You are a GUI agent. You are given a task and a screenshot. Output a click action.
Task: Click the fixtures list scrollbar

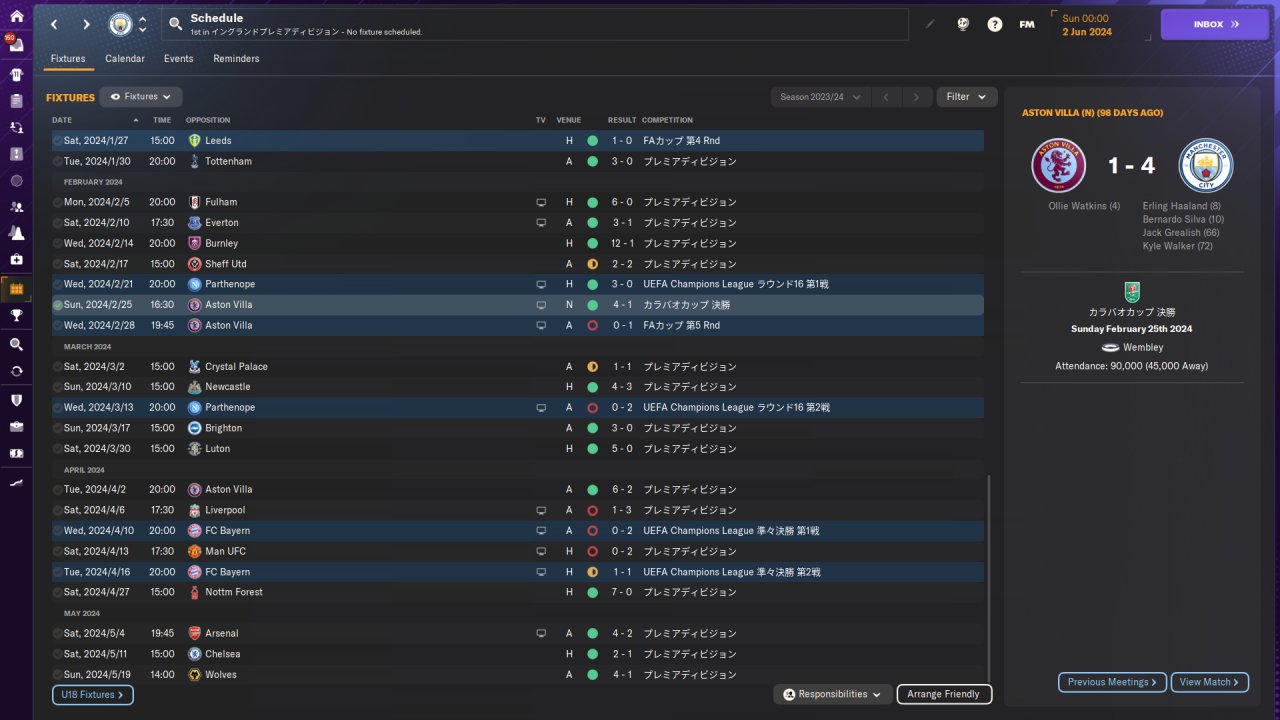click(x=988, y=580)
